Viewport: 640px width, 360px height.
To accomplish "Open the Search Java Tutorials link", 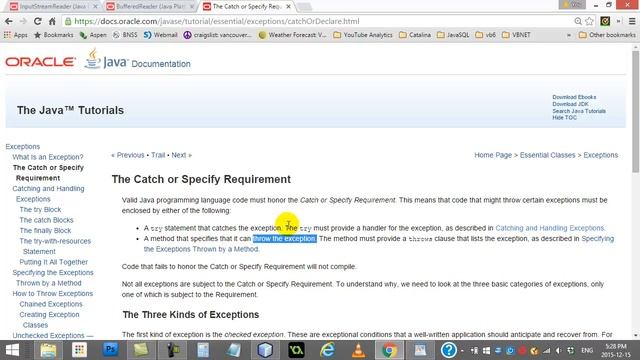I will pyautogui.click(x=579, y=111).
